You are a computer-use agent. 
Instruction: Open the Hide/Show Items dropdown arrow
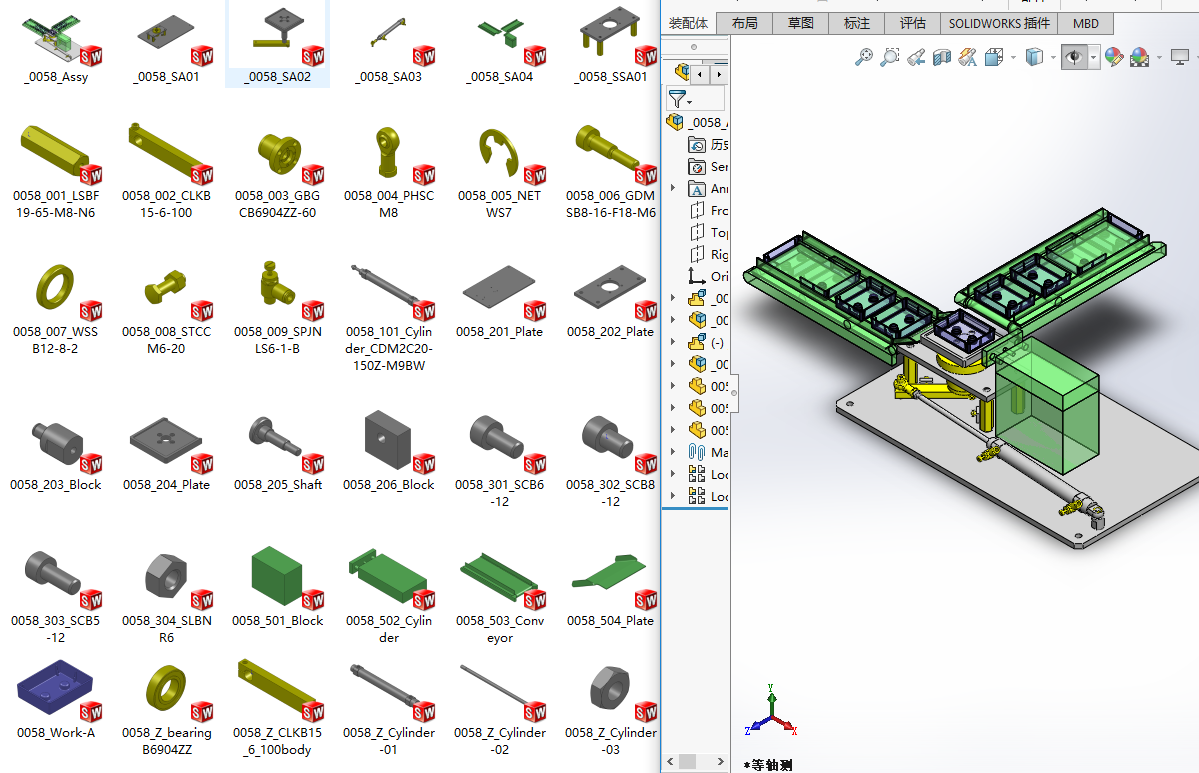(1093, 58)
